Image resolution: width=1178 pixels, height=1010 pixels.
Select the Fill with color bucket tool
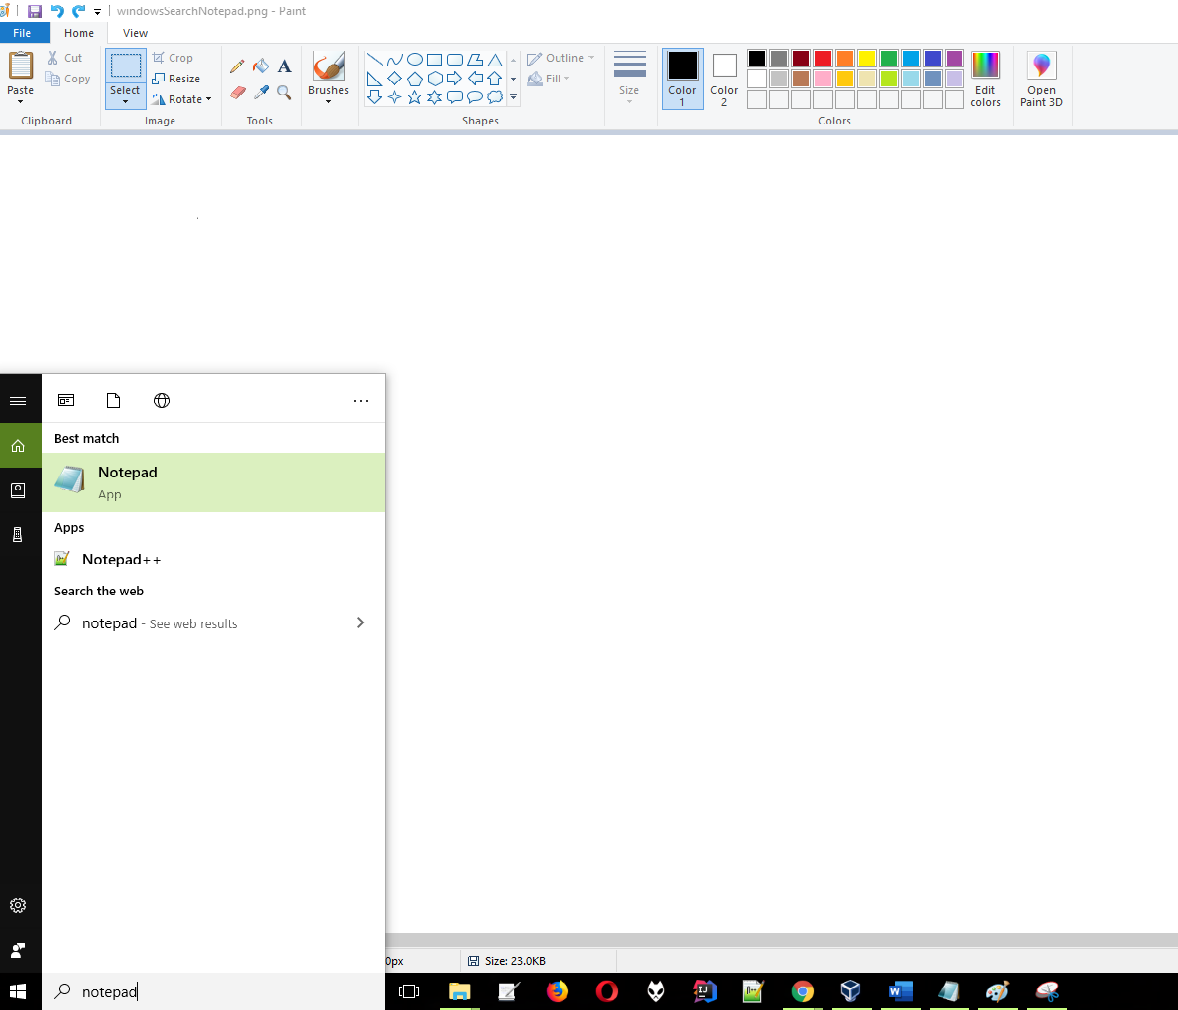click(261, 66)
